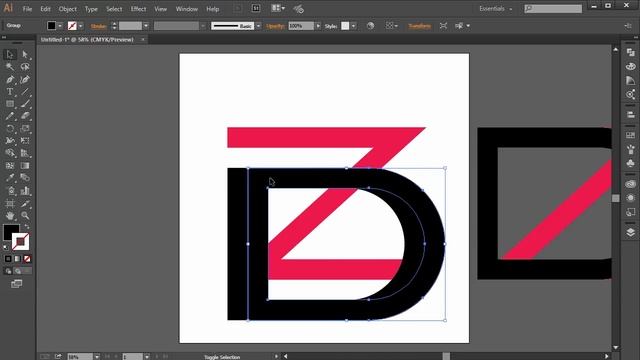Select the Lasso tool
Screen dimensions: 640x360
coord(25,67)
